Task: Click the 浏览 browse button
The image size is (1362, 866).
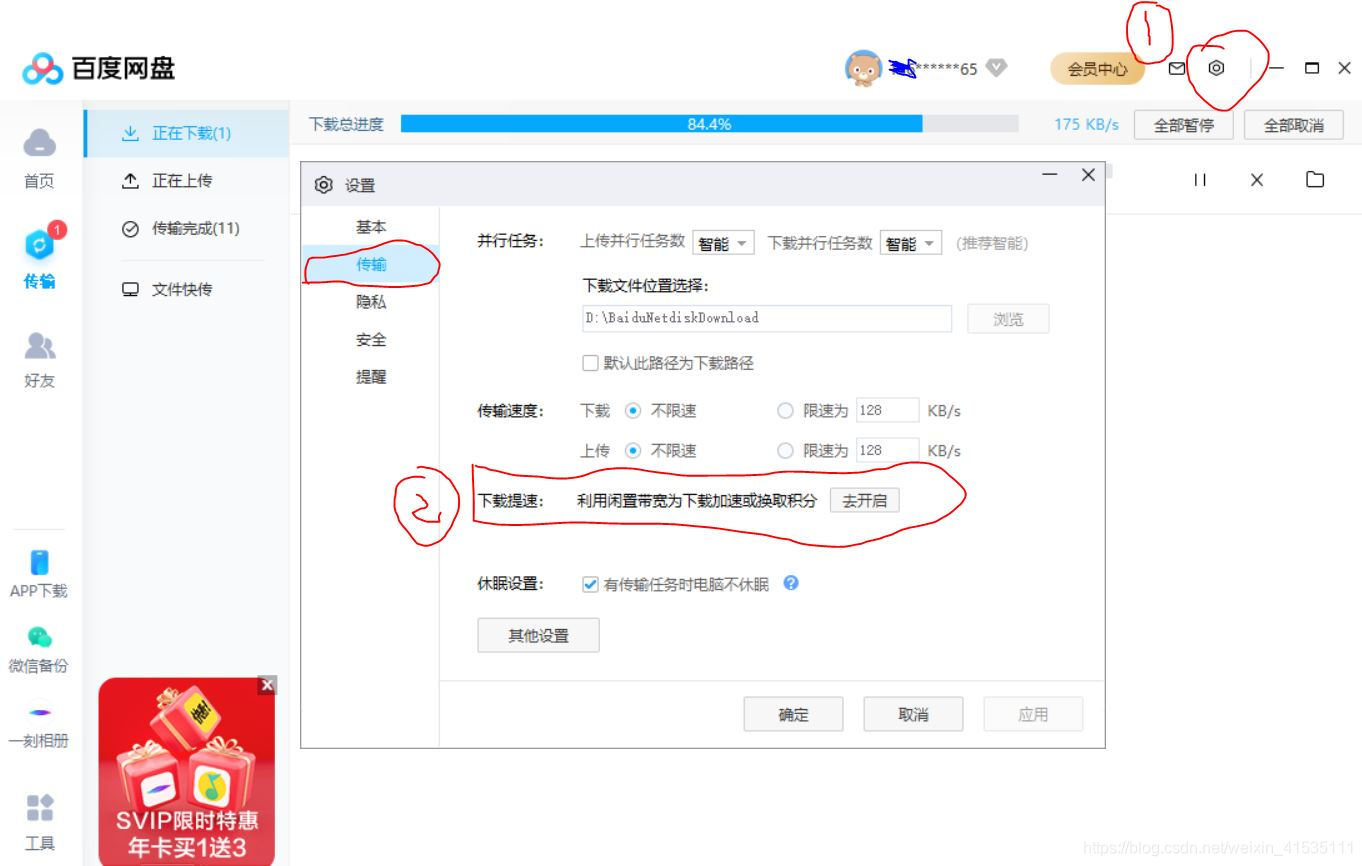Action: coord(1008,319)
